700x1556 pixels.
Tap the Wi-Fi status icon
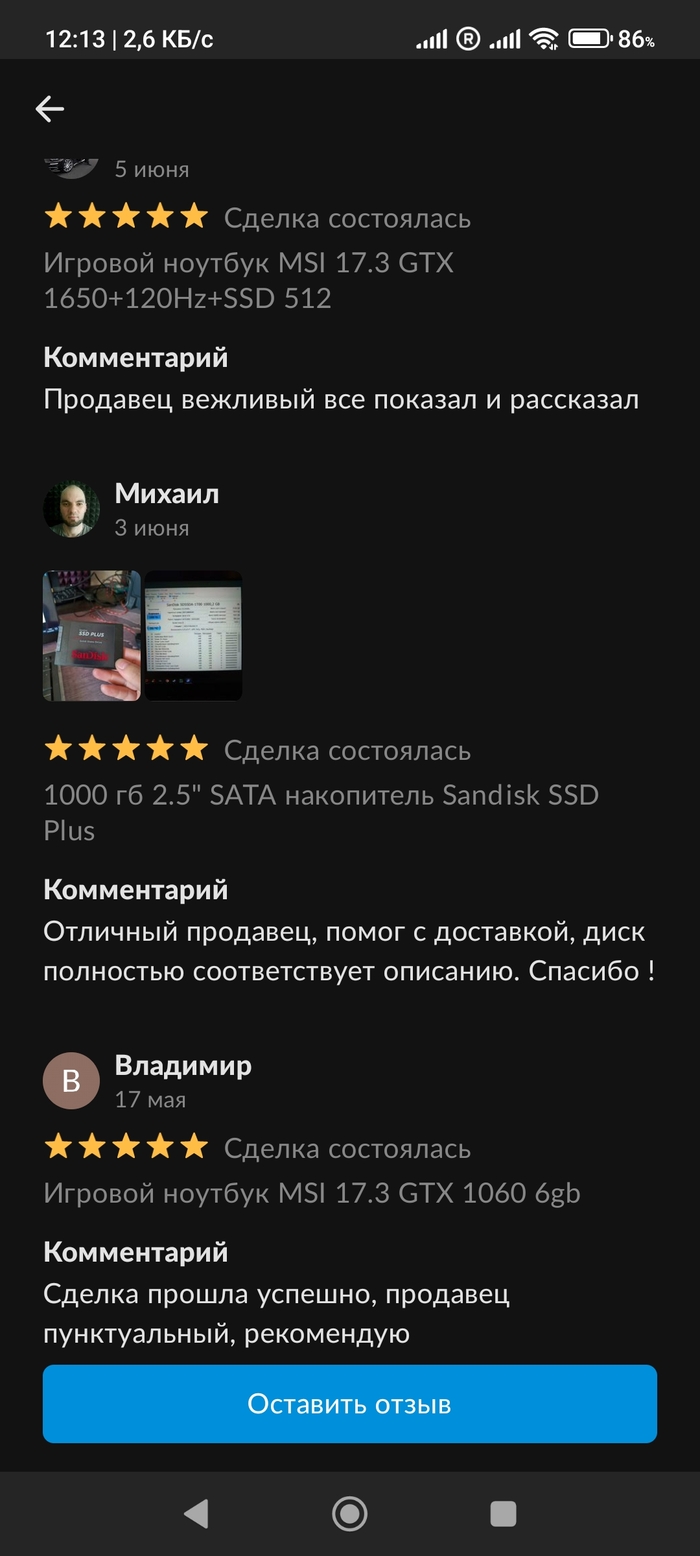544,39
